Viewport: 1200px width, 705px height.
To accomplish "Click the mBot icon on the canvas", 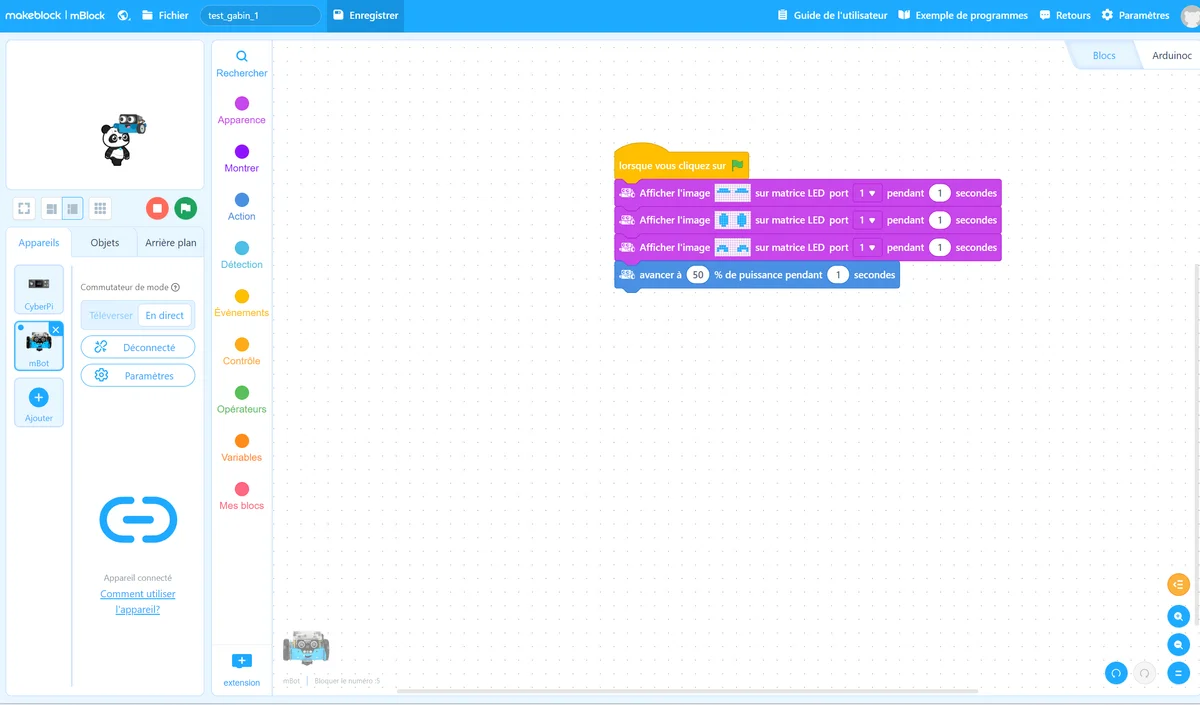I will (306, 648).
